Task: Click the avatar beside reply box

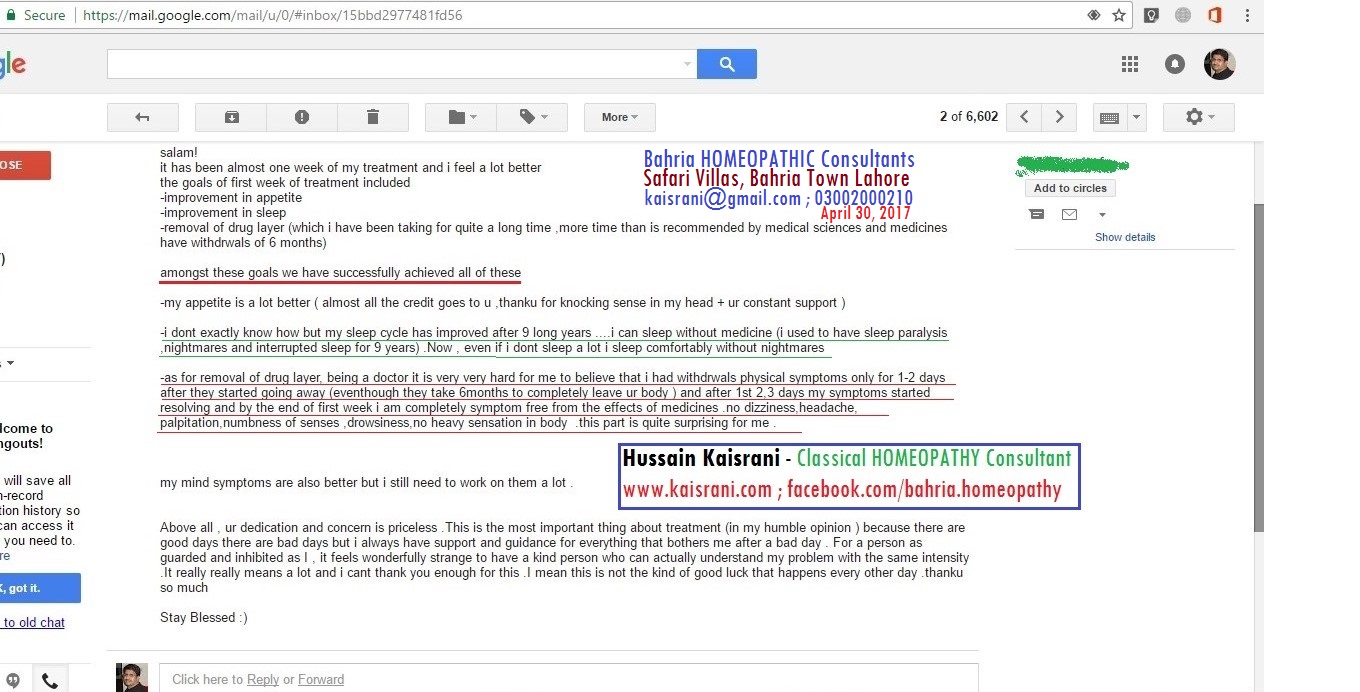Action: click(x=131, y=677)
